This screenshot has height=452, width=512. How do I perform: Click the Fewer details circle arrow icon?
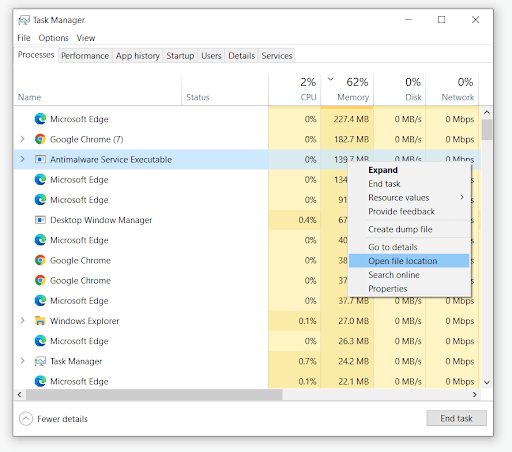tap(26, 419)
